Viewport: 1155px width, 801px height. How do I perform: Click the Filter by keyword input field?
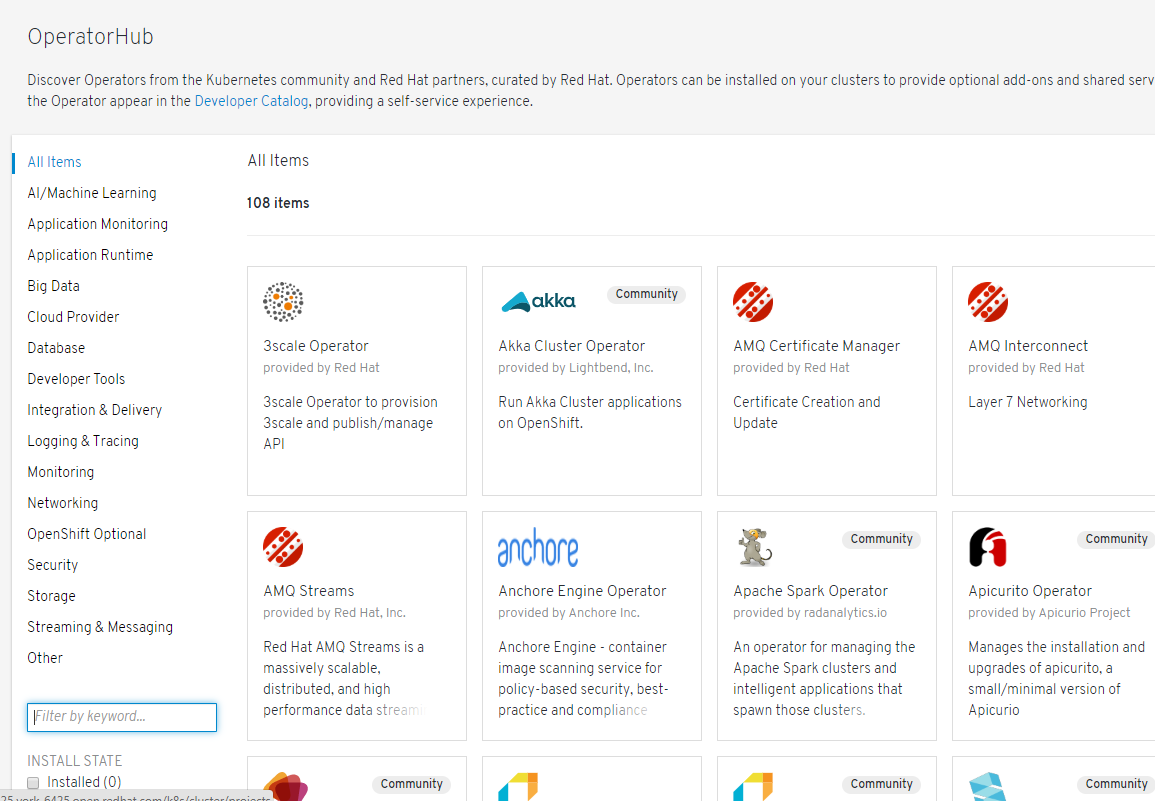coord(122,717)
